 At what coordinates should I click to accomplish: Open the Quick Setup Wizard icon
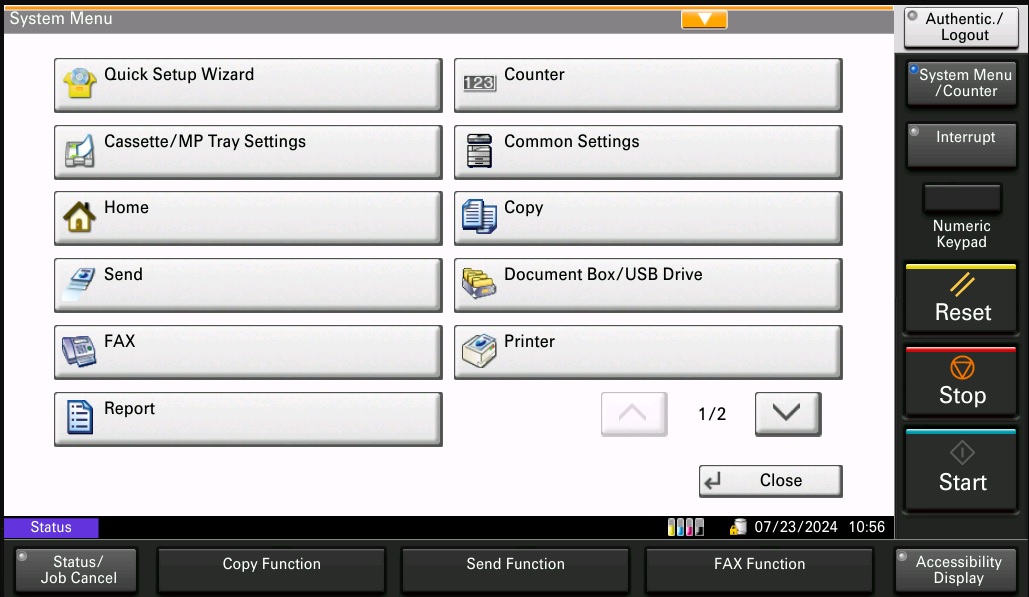tap(79, 83)
